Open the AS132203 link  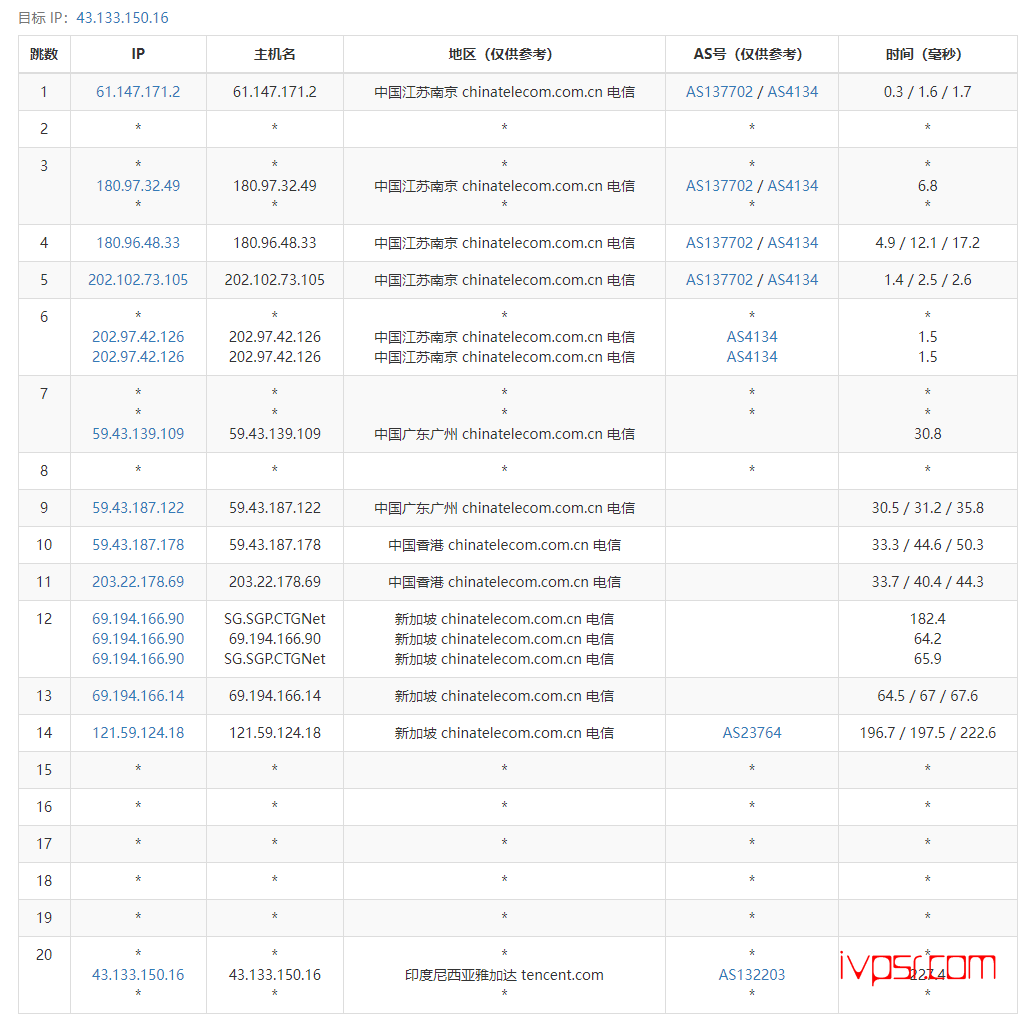[752, 975]
